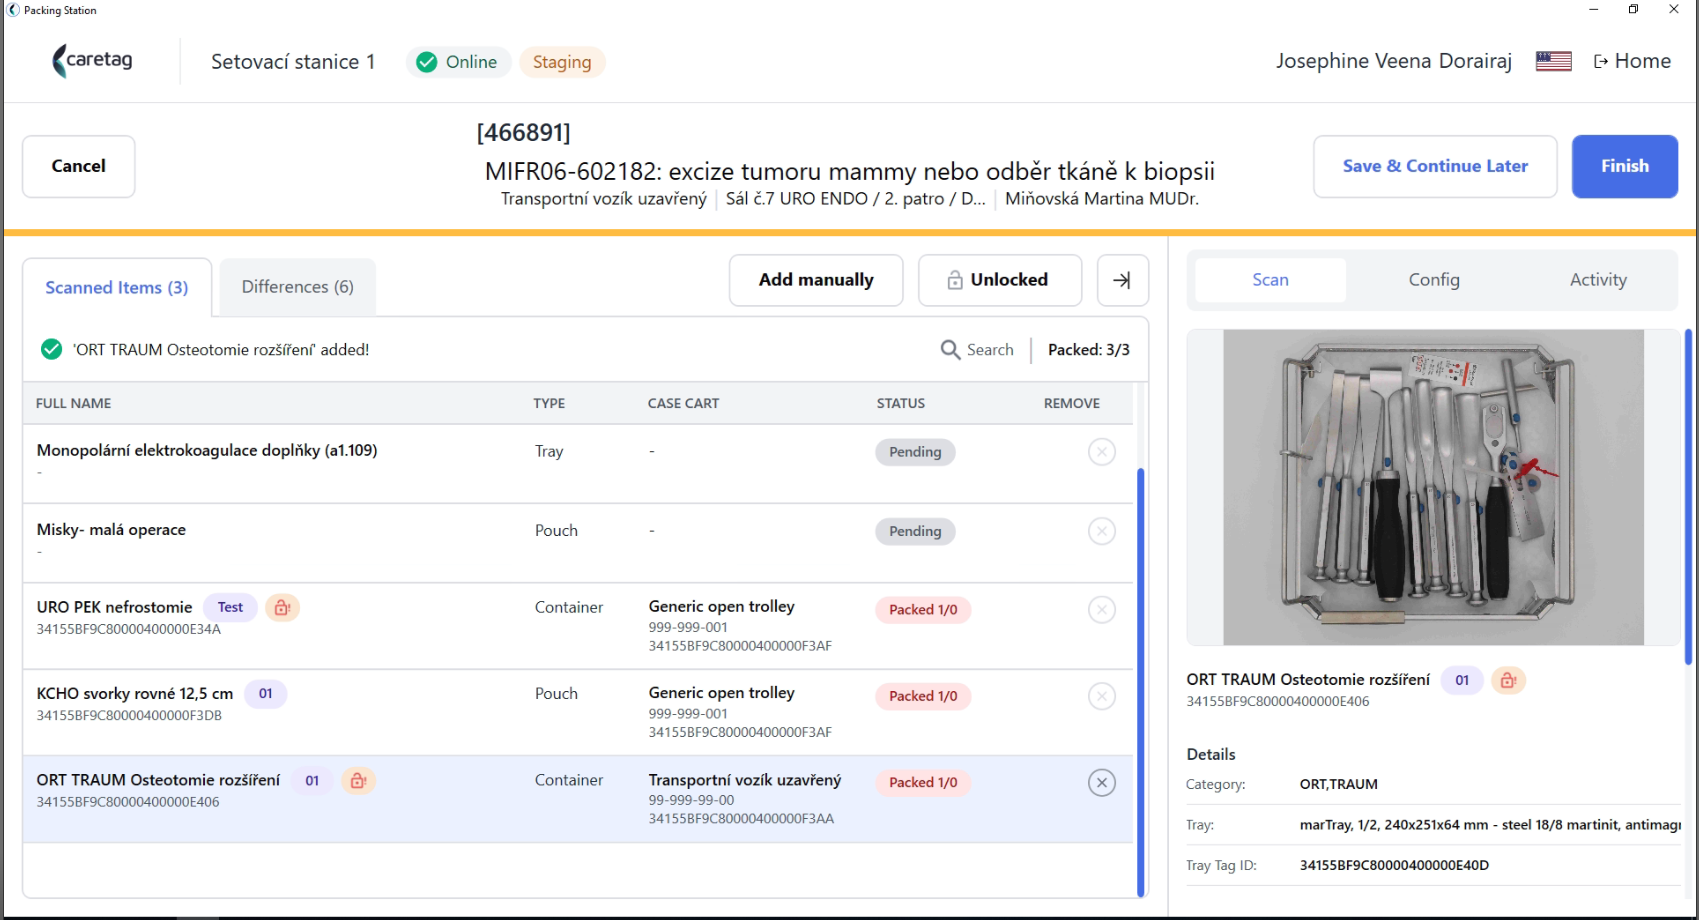Remove the ORT TRAUM Osteotomie row item
This screenshot has height=920, width=1699.
tap(1101, 783)
